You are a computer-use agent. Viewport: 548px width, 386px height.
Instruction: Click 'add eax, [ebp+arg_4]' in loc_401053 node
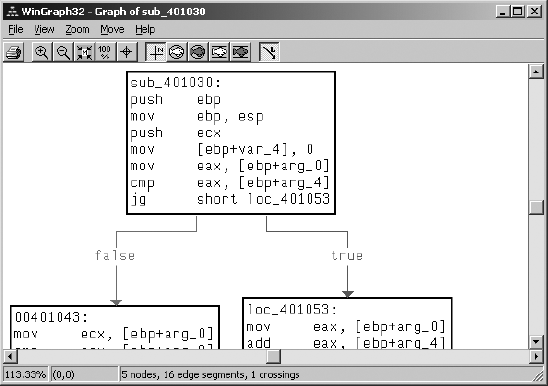pyautogui.click(x=346, y=343)
